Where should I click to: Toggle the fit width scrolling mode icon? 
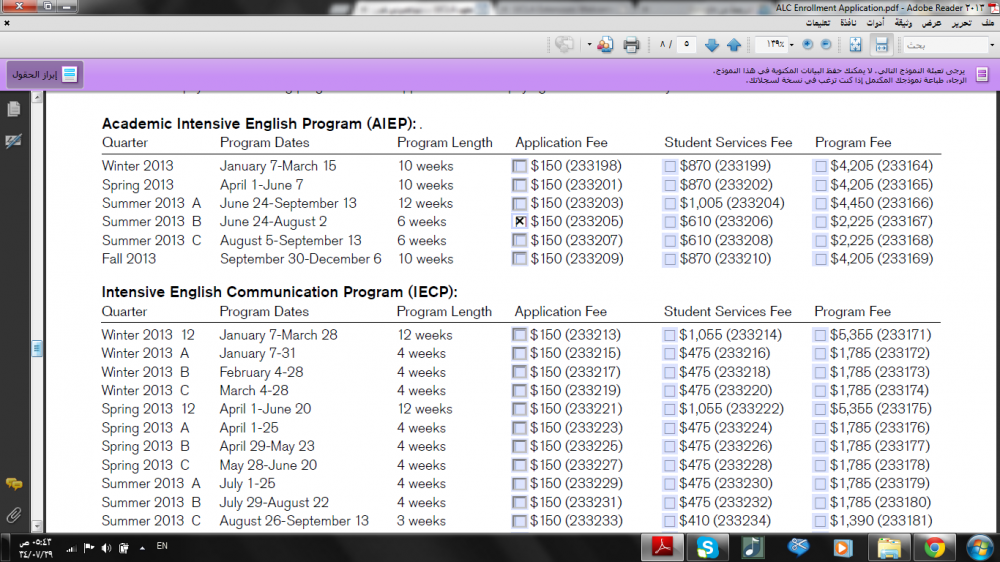[x=881, y=45]
